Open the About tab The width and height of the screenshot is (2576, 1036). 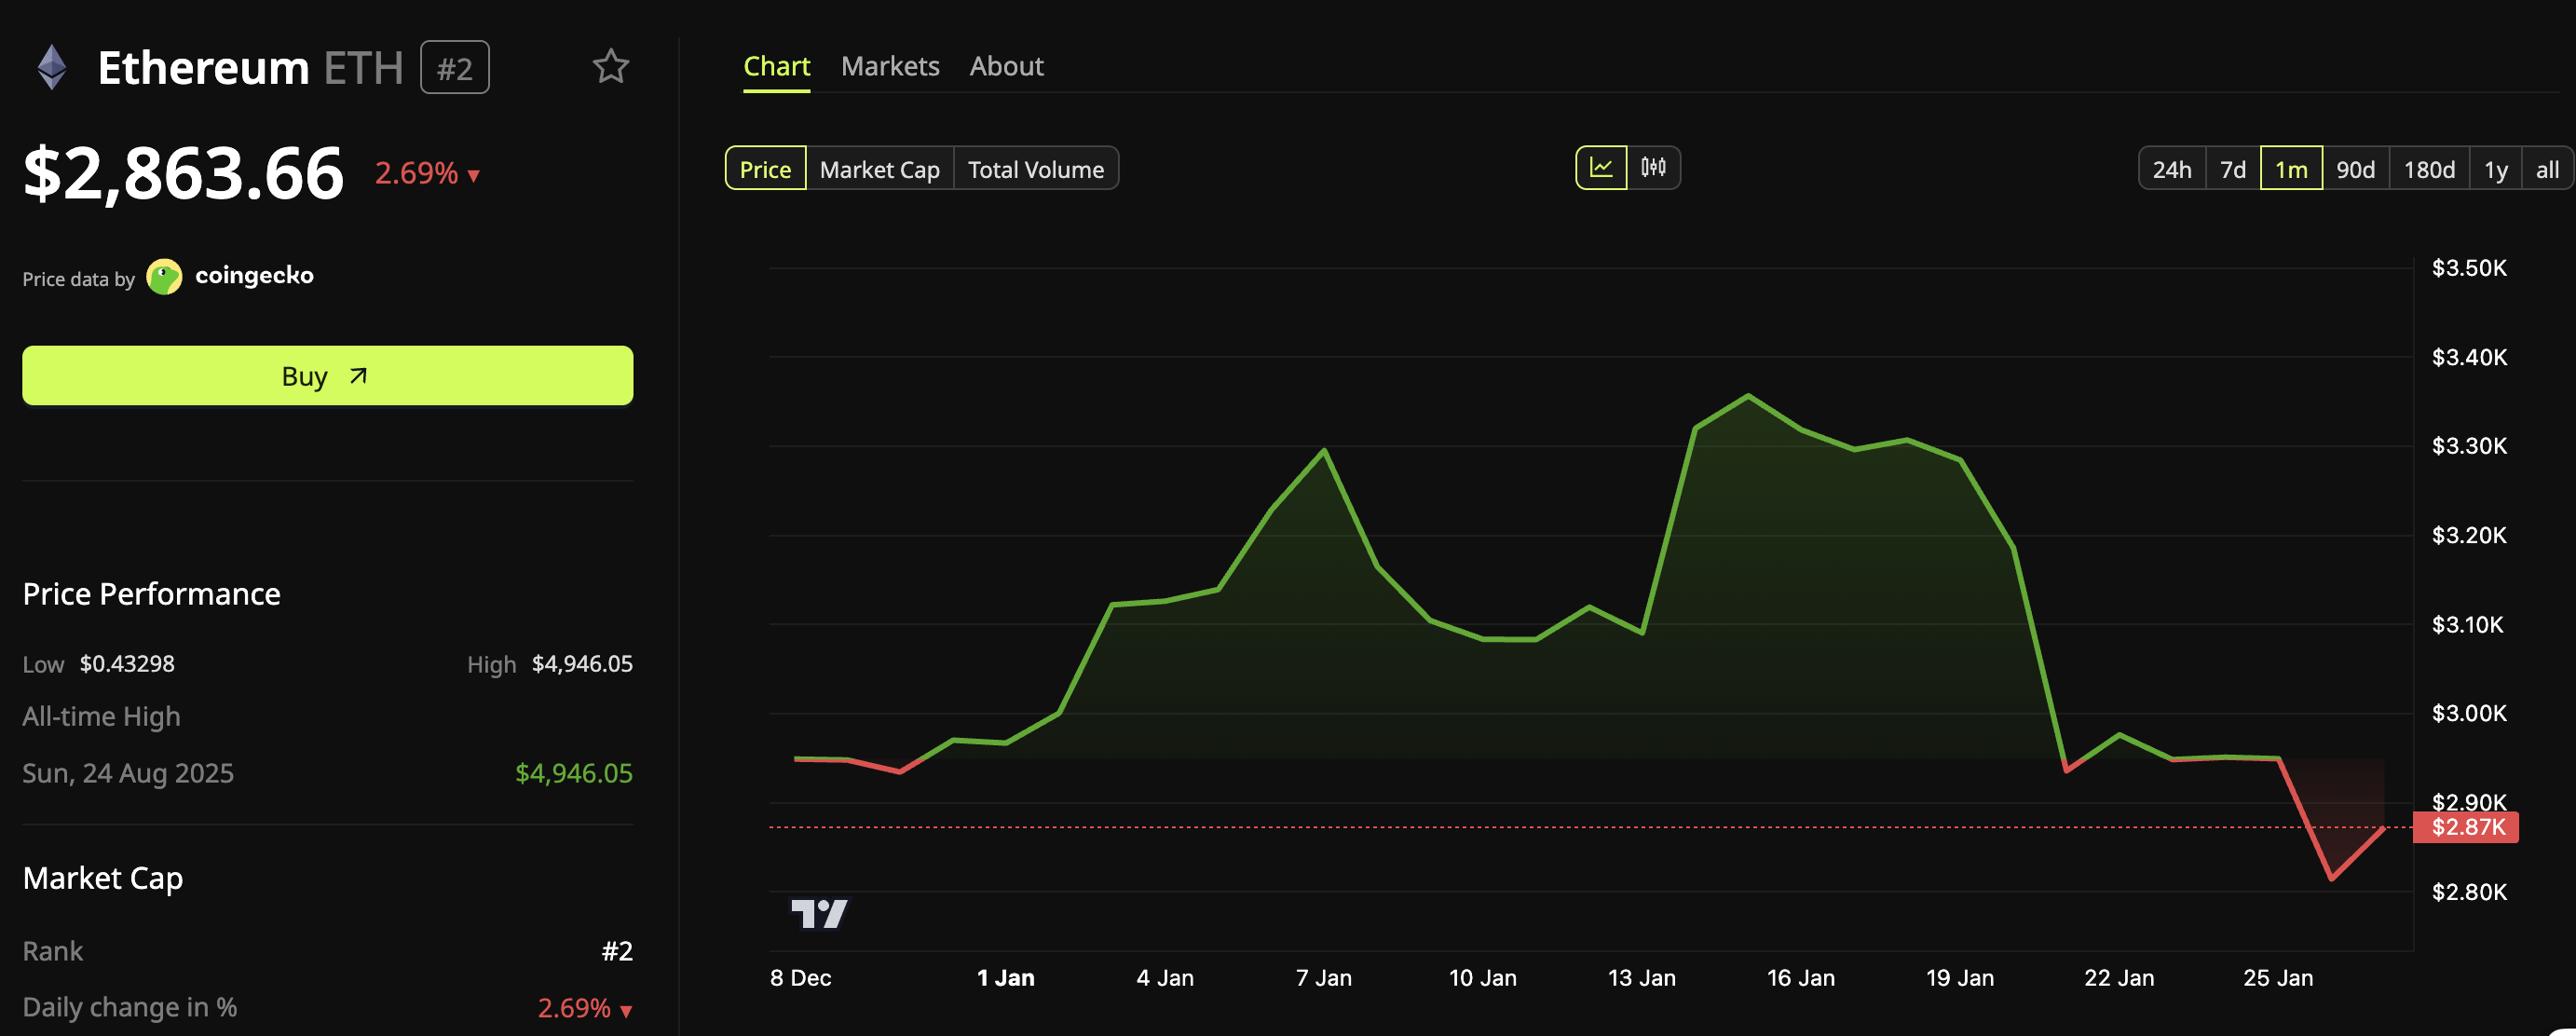click(x=1006, y=66)
